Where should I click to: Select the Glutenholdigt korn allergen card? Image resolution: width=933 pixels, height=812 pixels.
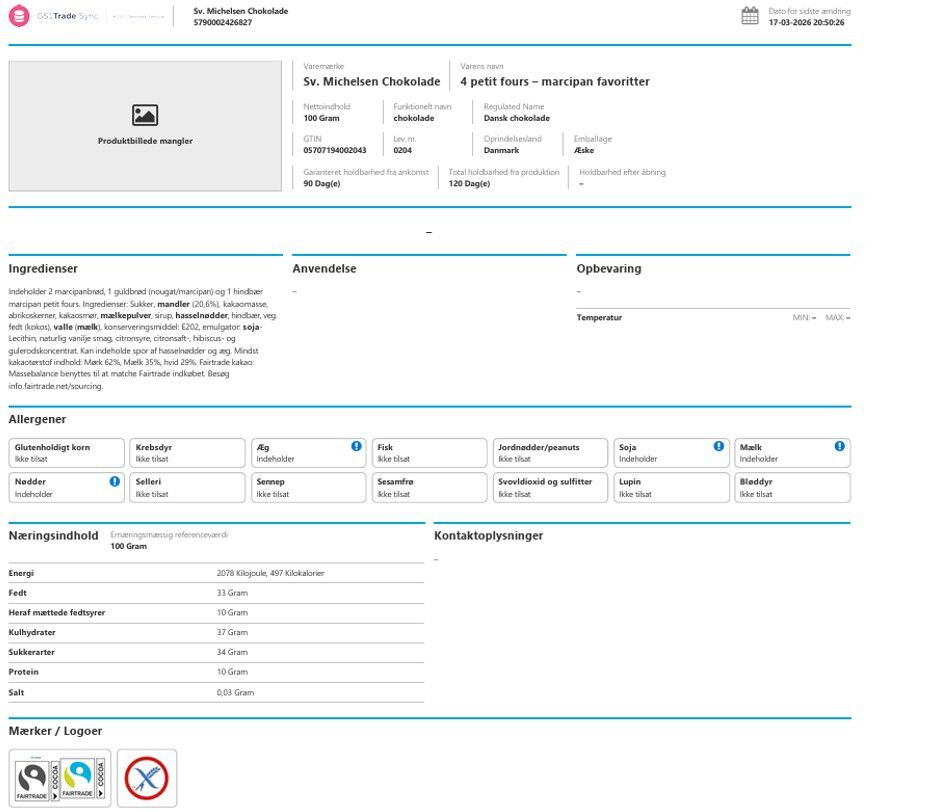pyautogui.click(x=67, y=453)
